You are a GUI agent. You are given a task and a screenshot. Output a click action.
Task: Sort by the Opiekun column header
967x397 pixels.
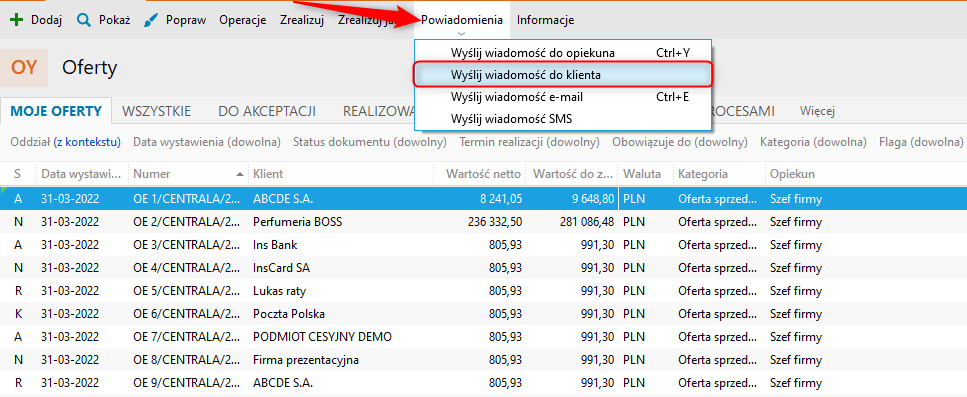coord(866,174)
